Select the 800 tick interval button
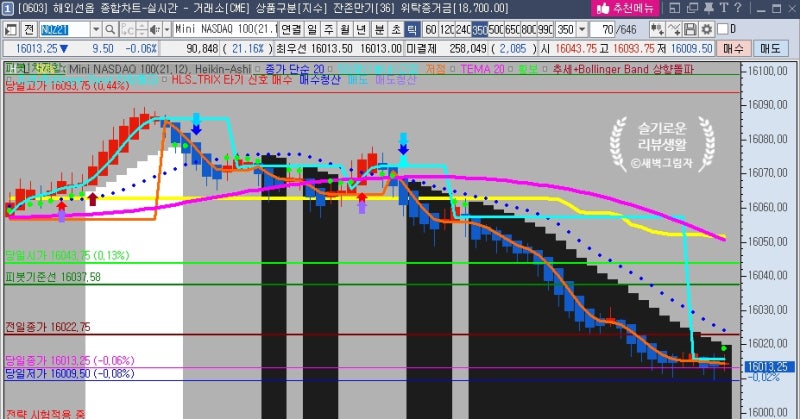 point(529,30)
